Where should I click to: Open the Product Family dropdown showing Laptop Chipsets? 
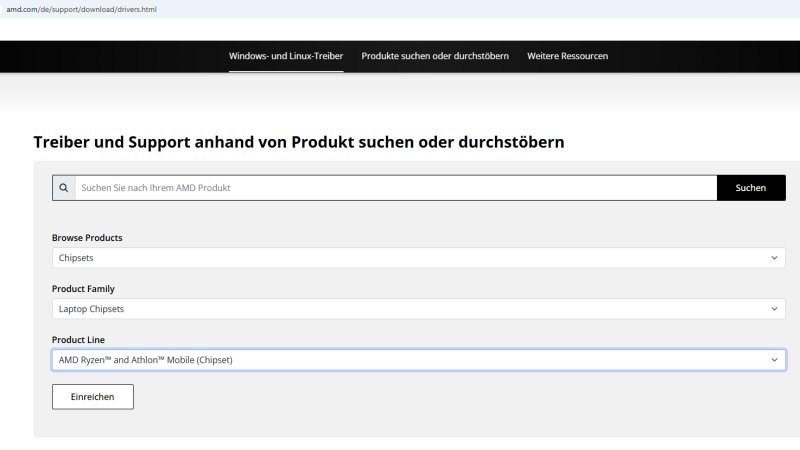[418, 309]
